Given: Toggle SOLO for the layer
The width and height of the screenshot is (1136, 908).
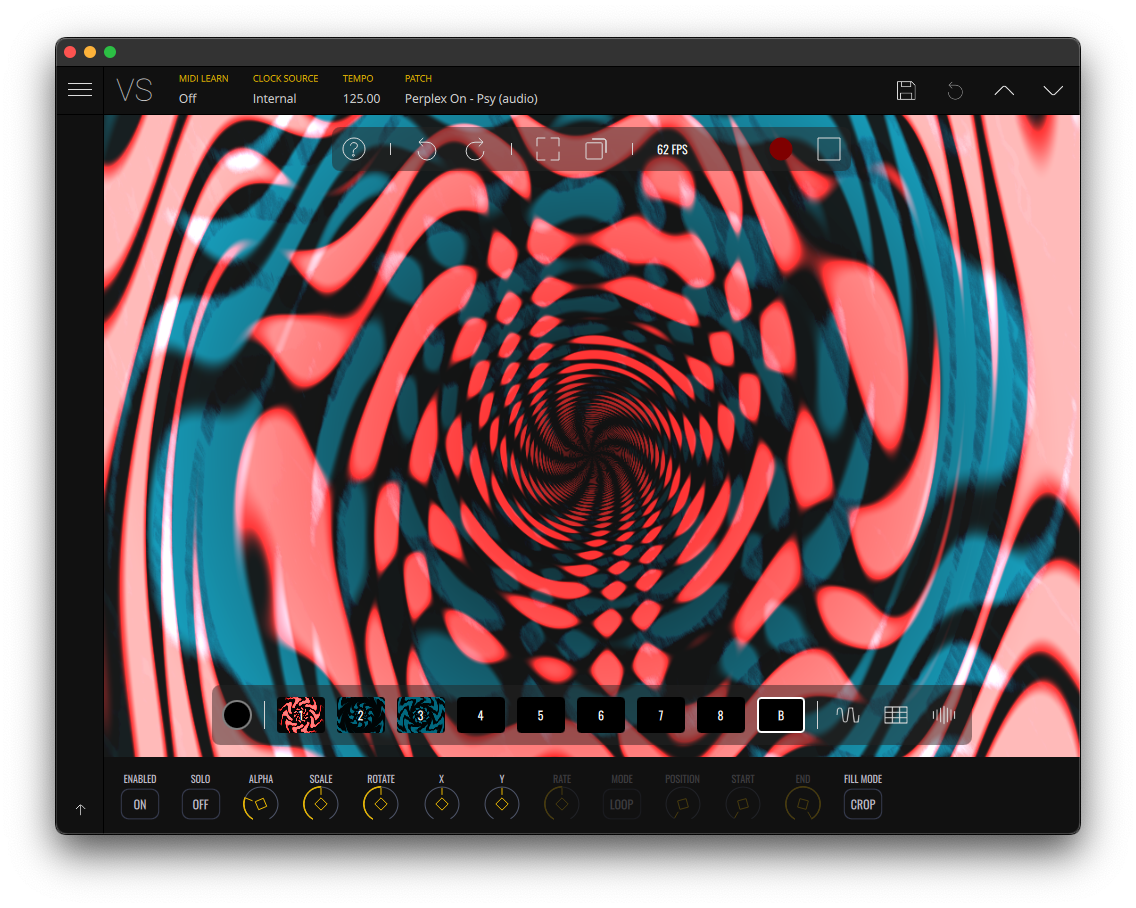Looking at the screenshot, I should tap(201, 804).
